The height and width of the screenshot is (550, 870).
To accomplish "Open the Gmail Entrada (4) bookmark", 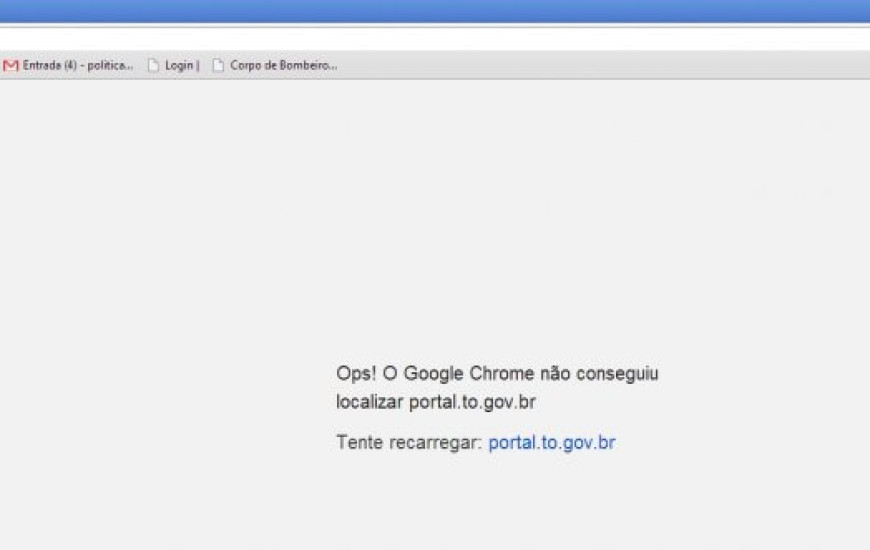I will point(68,65).
